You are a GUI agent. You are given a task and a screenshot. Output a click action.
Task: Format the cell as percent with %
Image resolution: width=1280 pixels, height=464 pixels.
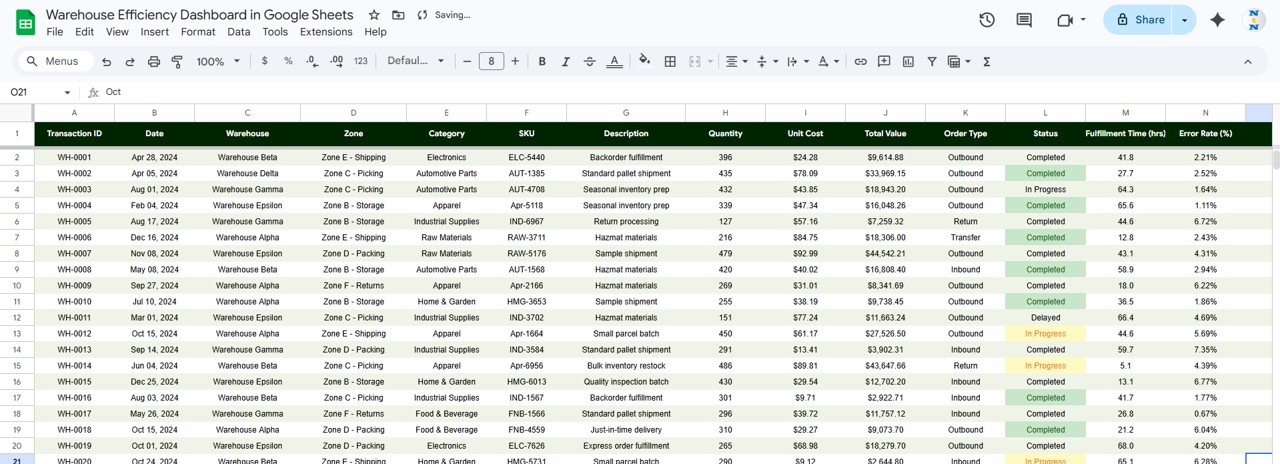tap(288, 61)
